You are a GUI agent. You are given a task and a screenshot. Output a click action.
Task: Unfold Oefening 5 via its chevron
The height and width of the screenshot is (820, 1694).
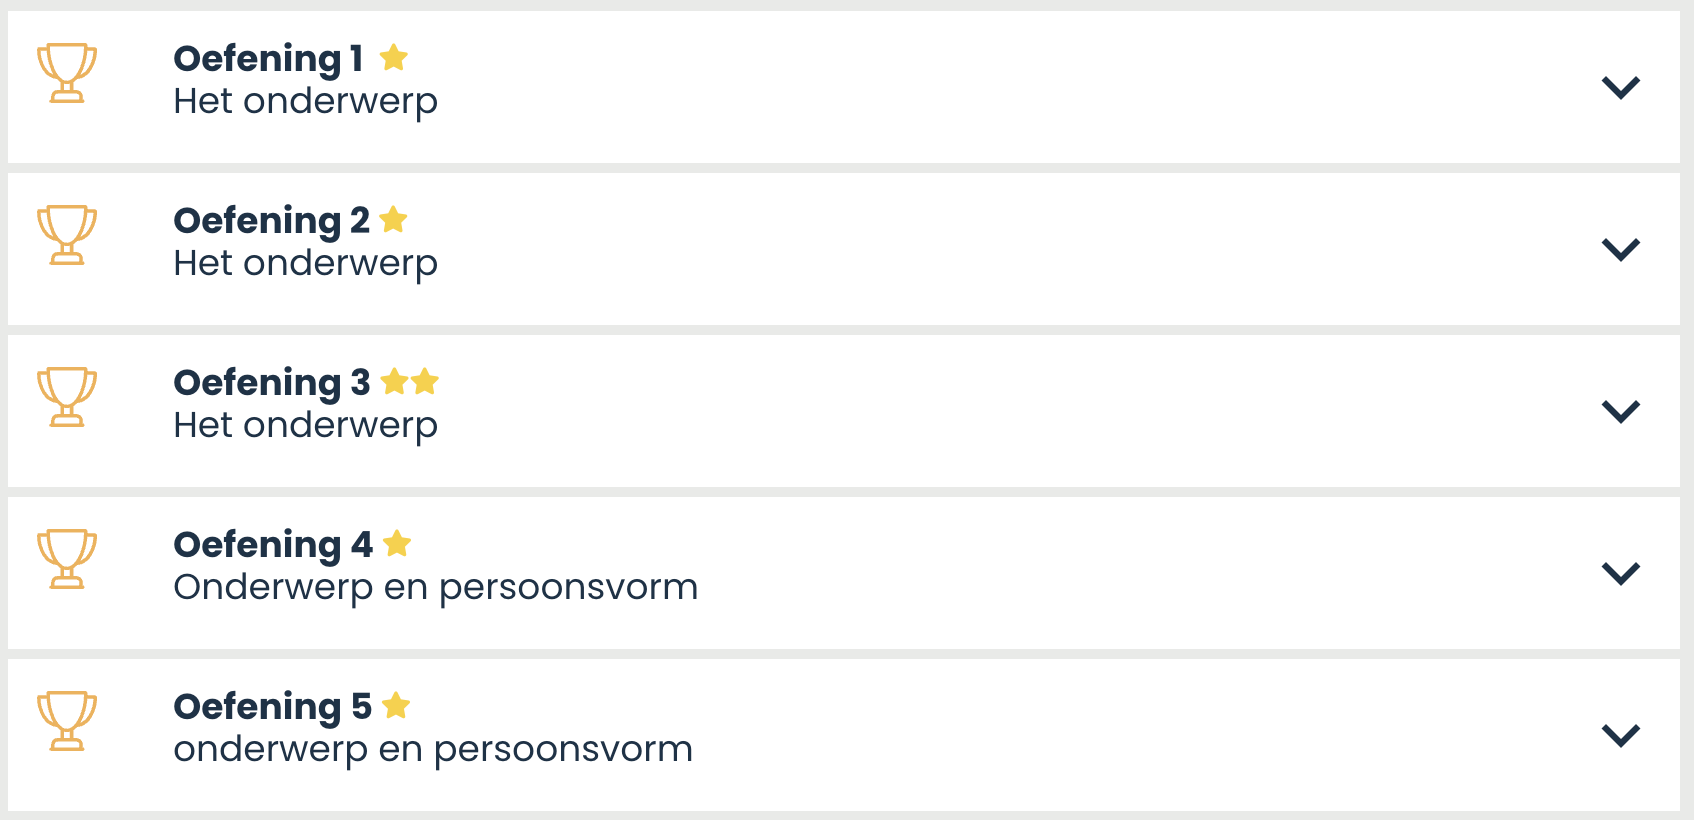[x=1620, y=735]
